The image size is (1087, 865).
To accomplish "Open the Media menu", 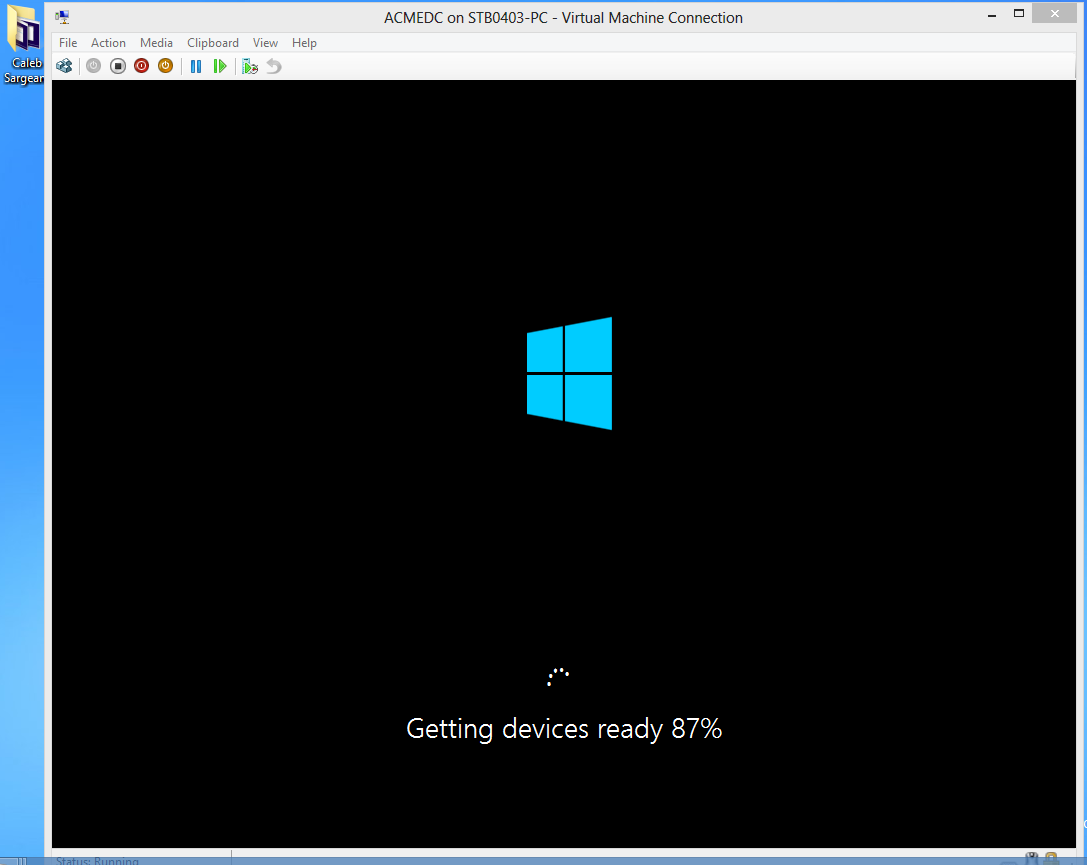I will click(156, 43).
